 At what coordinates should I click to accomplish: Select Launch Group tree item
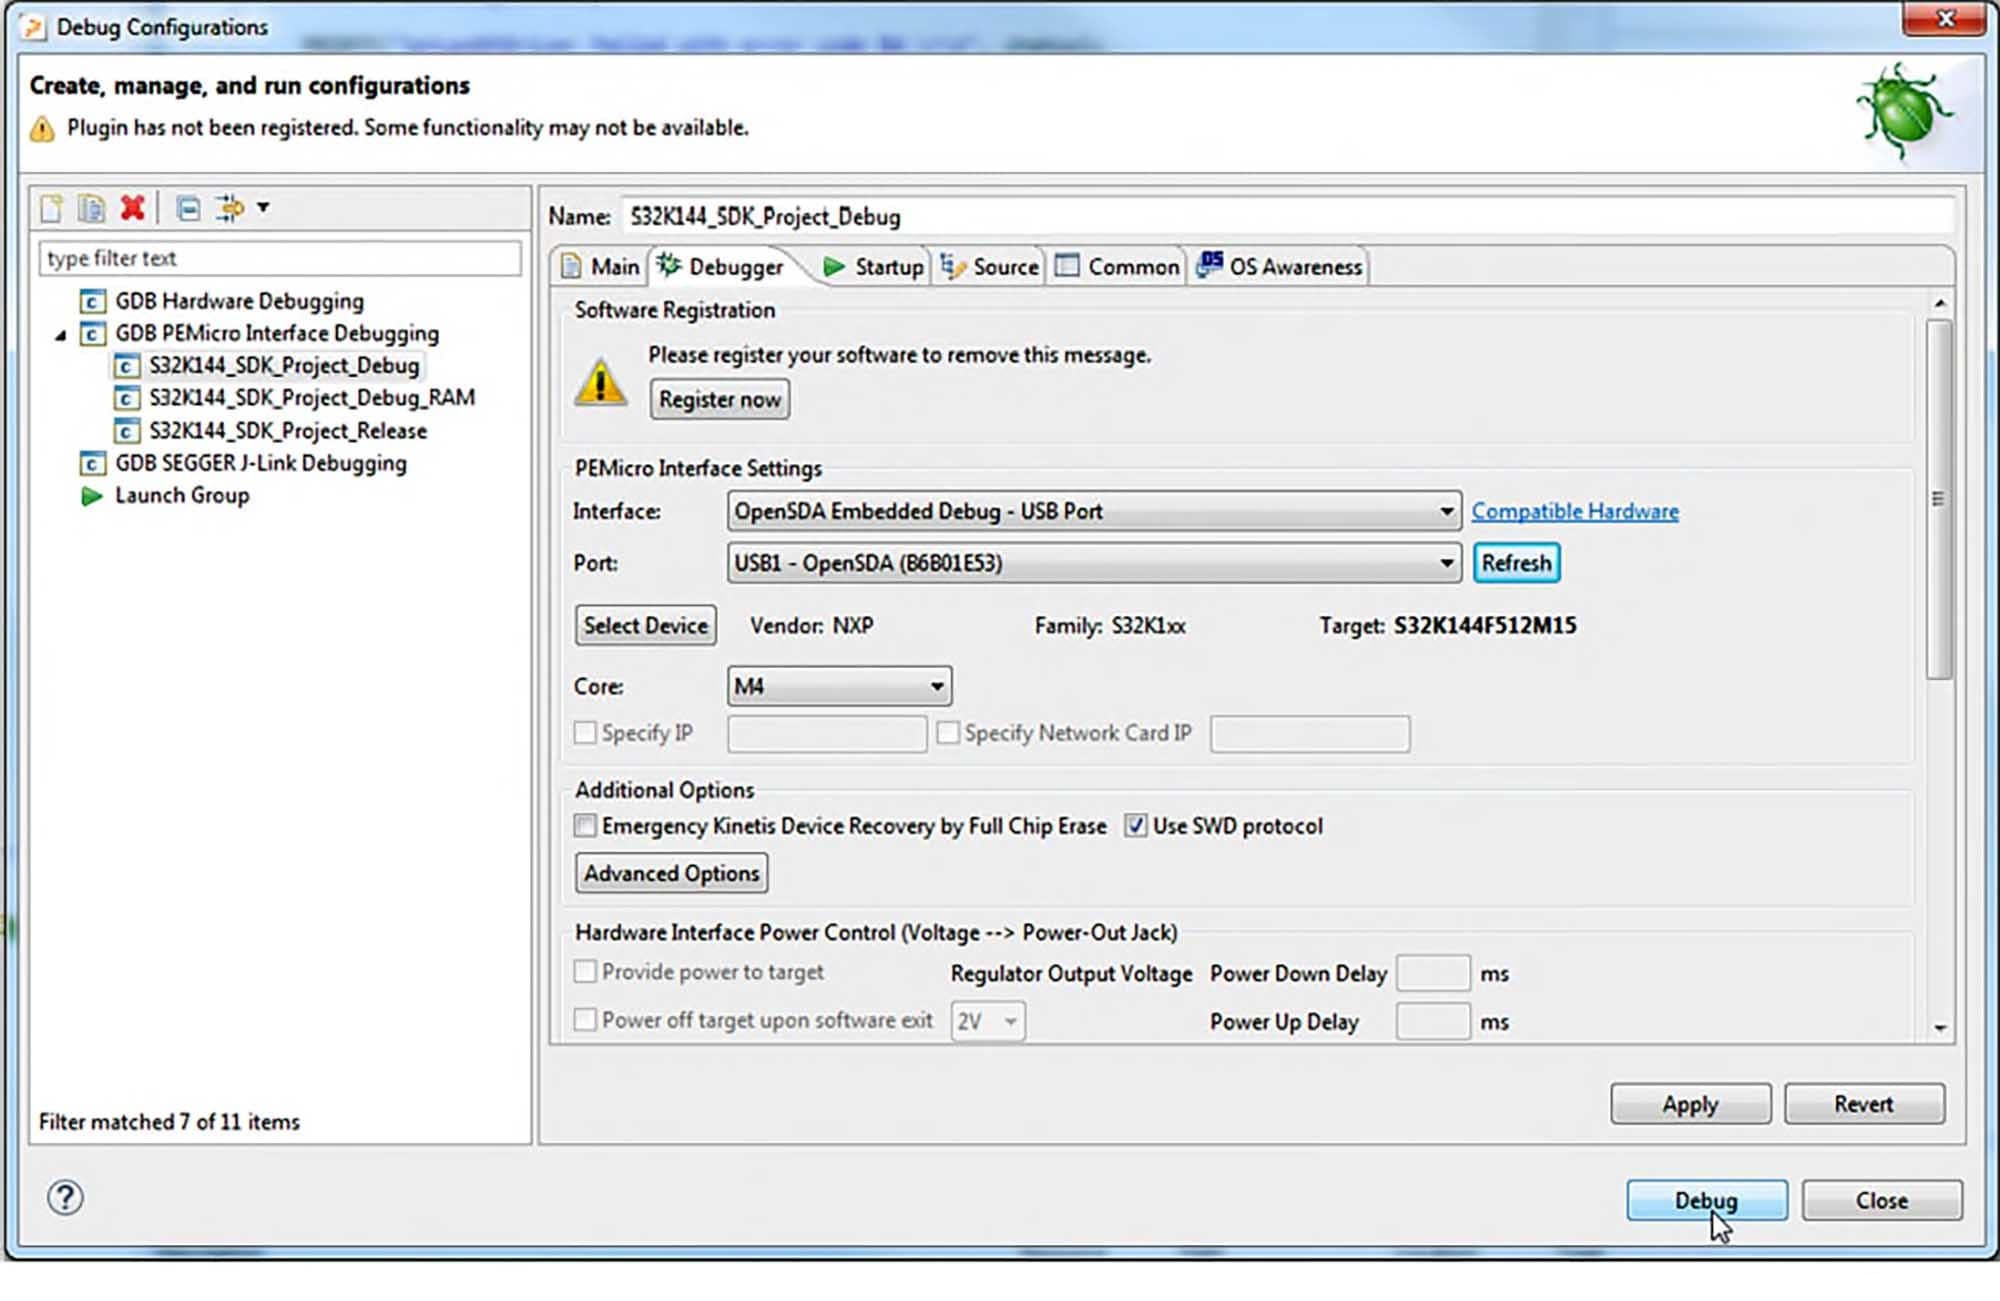pos(182,496)
